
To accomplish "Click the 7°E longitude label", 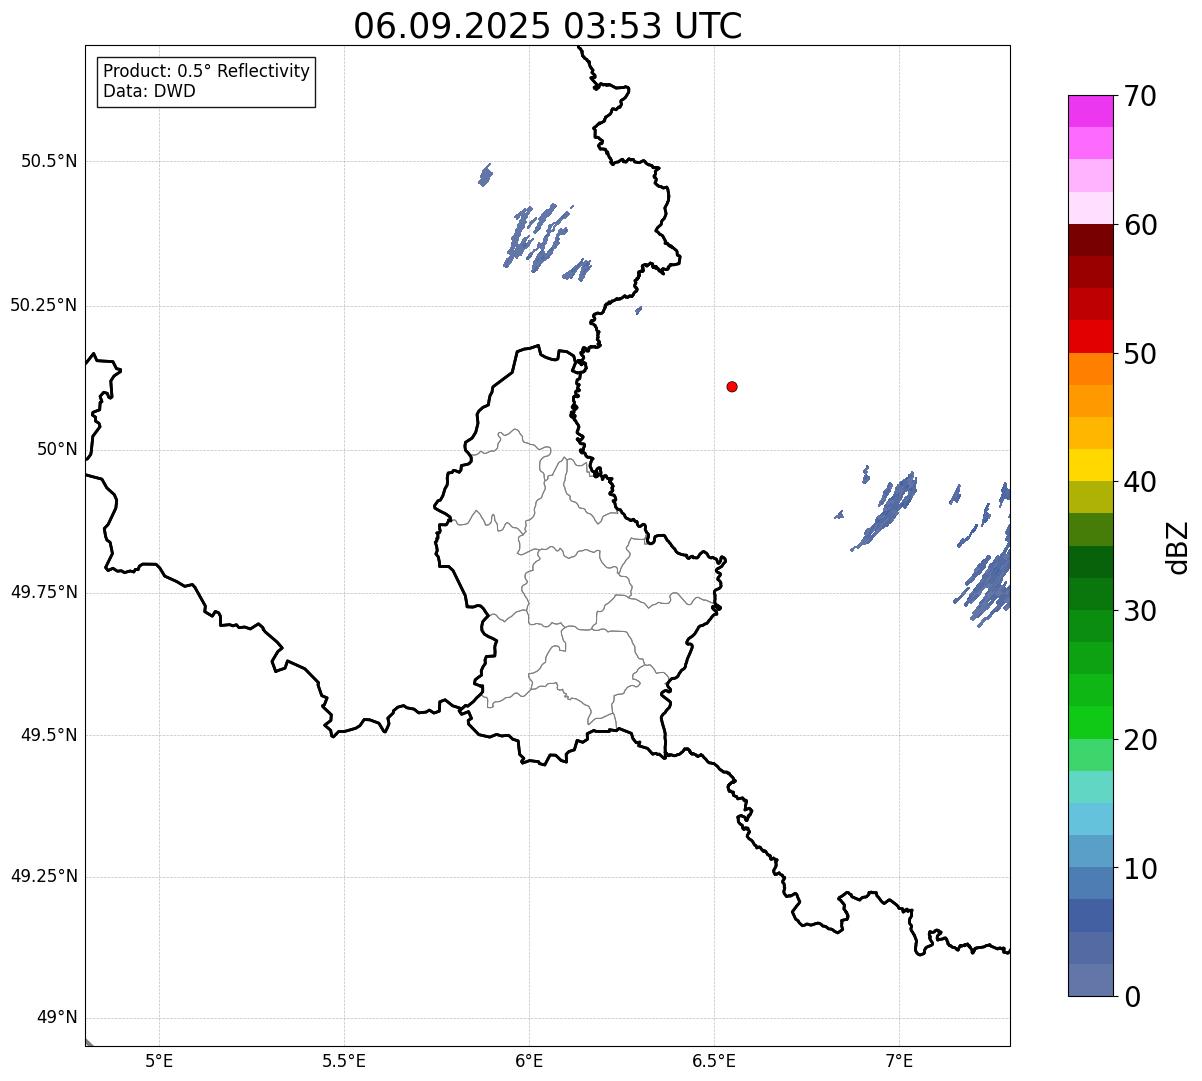I will (899, 1060).
